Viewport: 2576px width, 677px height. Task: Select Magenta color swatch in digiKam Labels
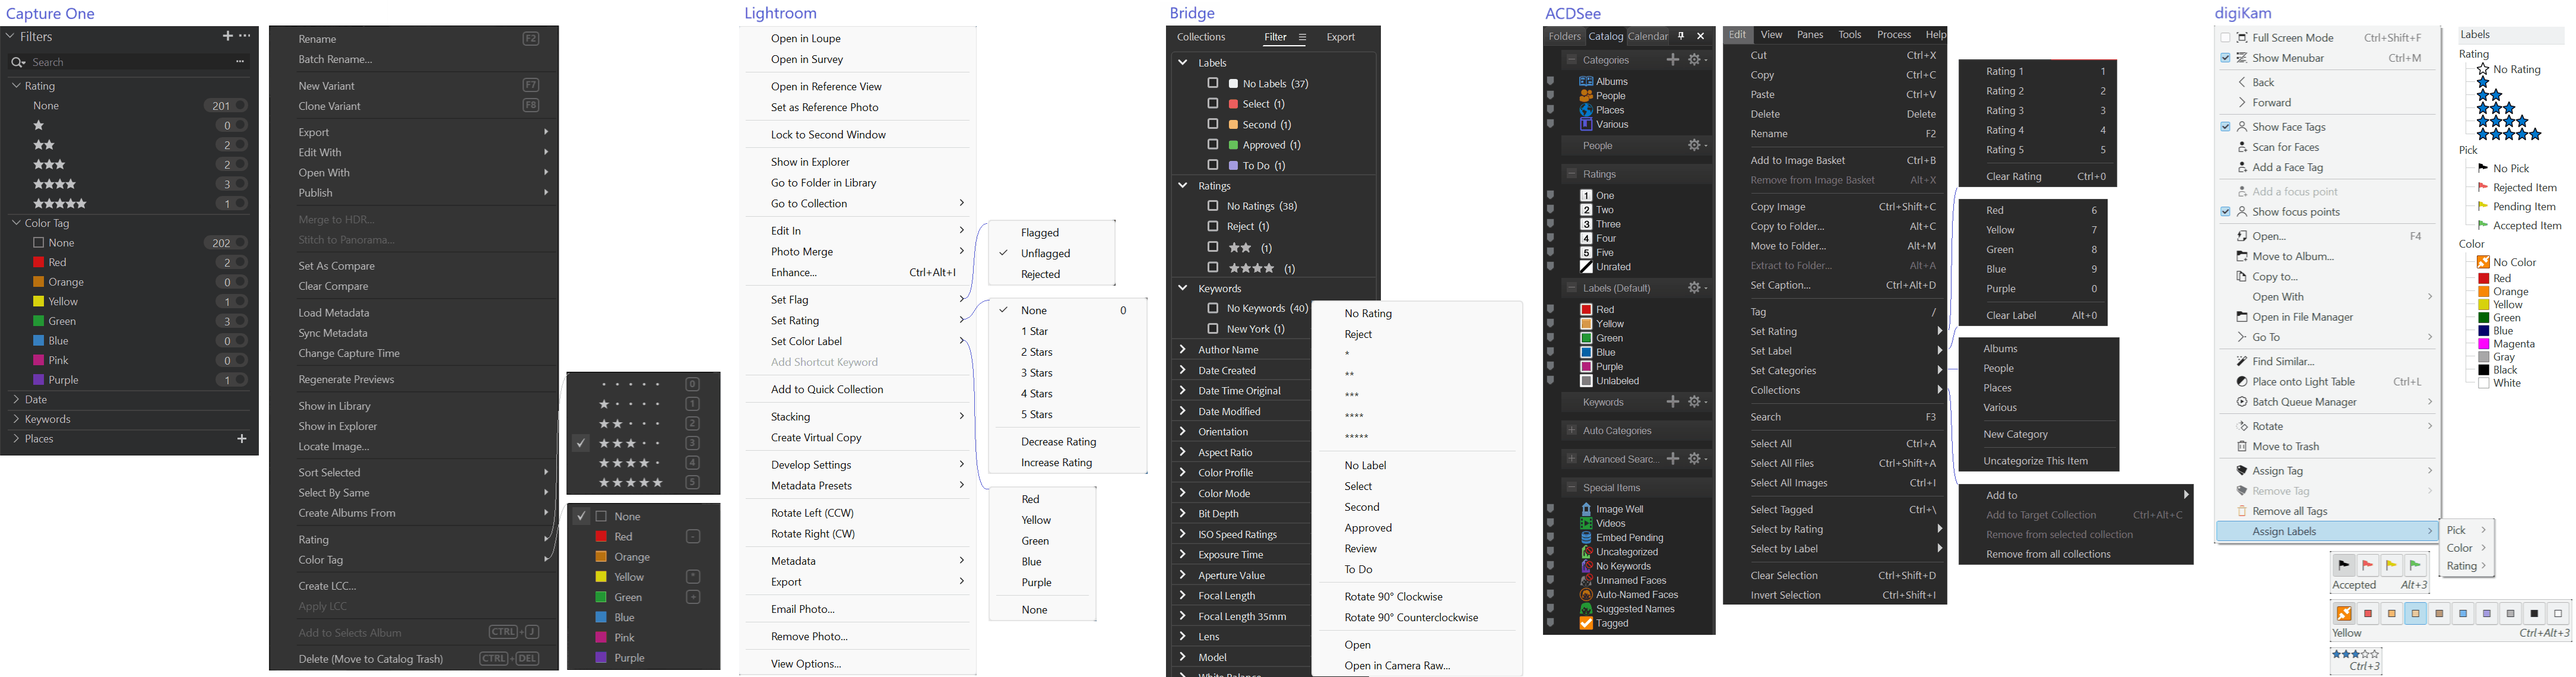click(2484, 344)
